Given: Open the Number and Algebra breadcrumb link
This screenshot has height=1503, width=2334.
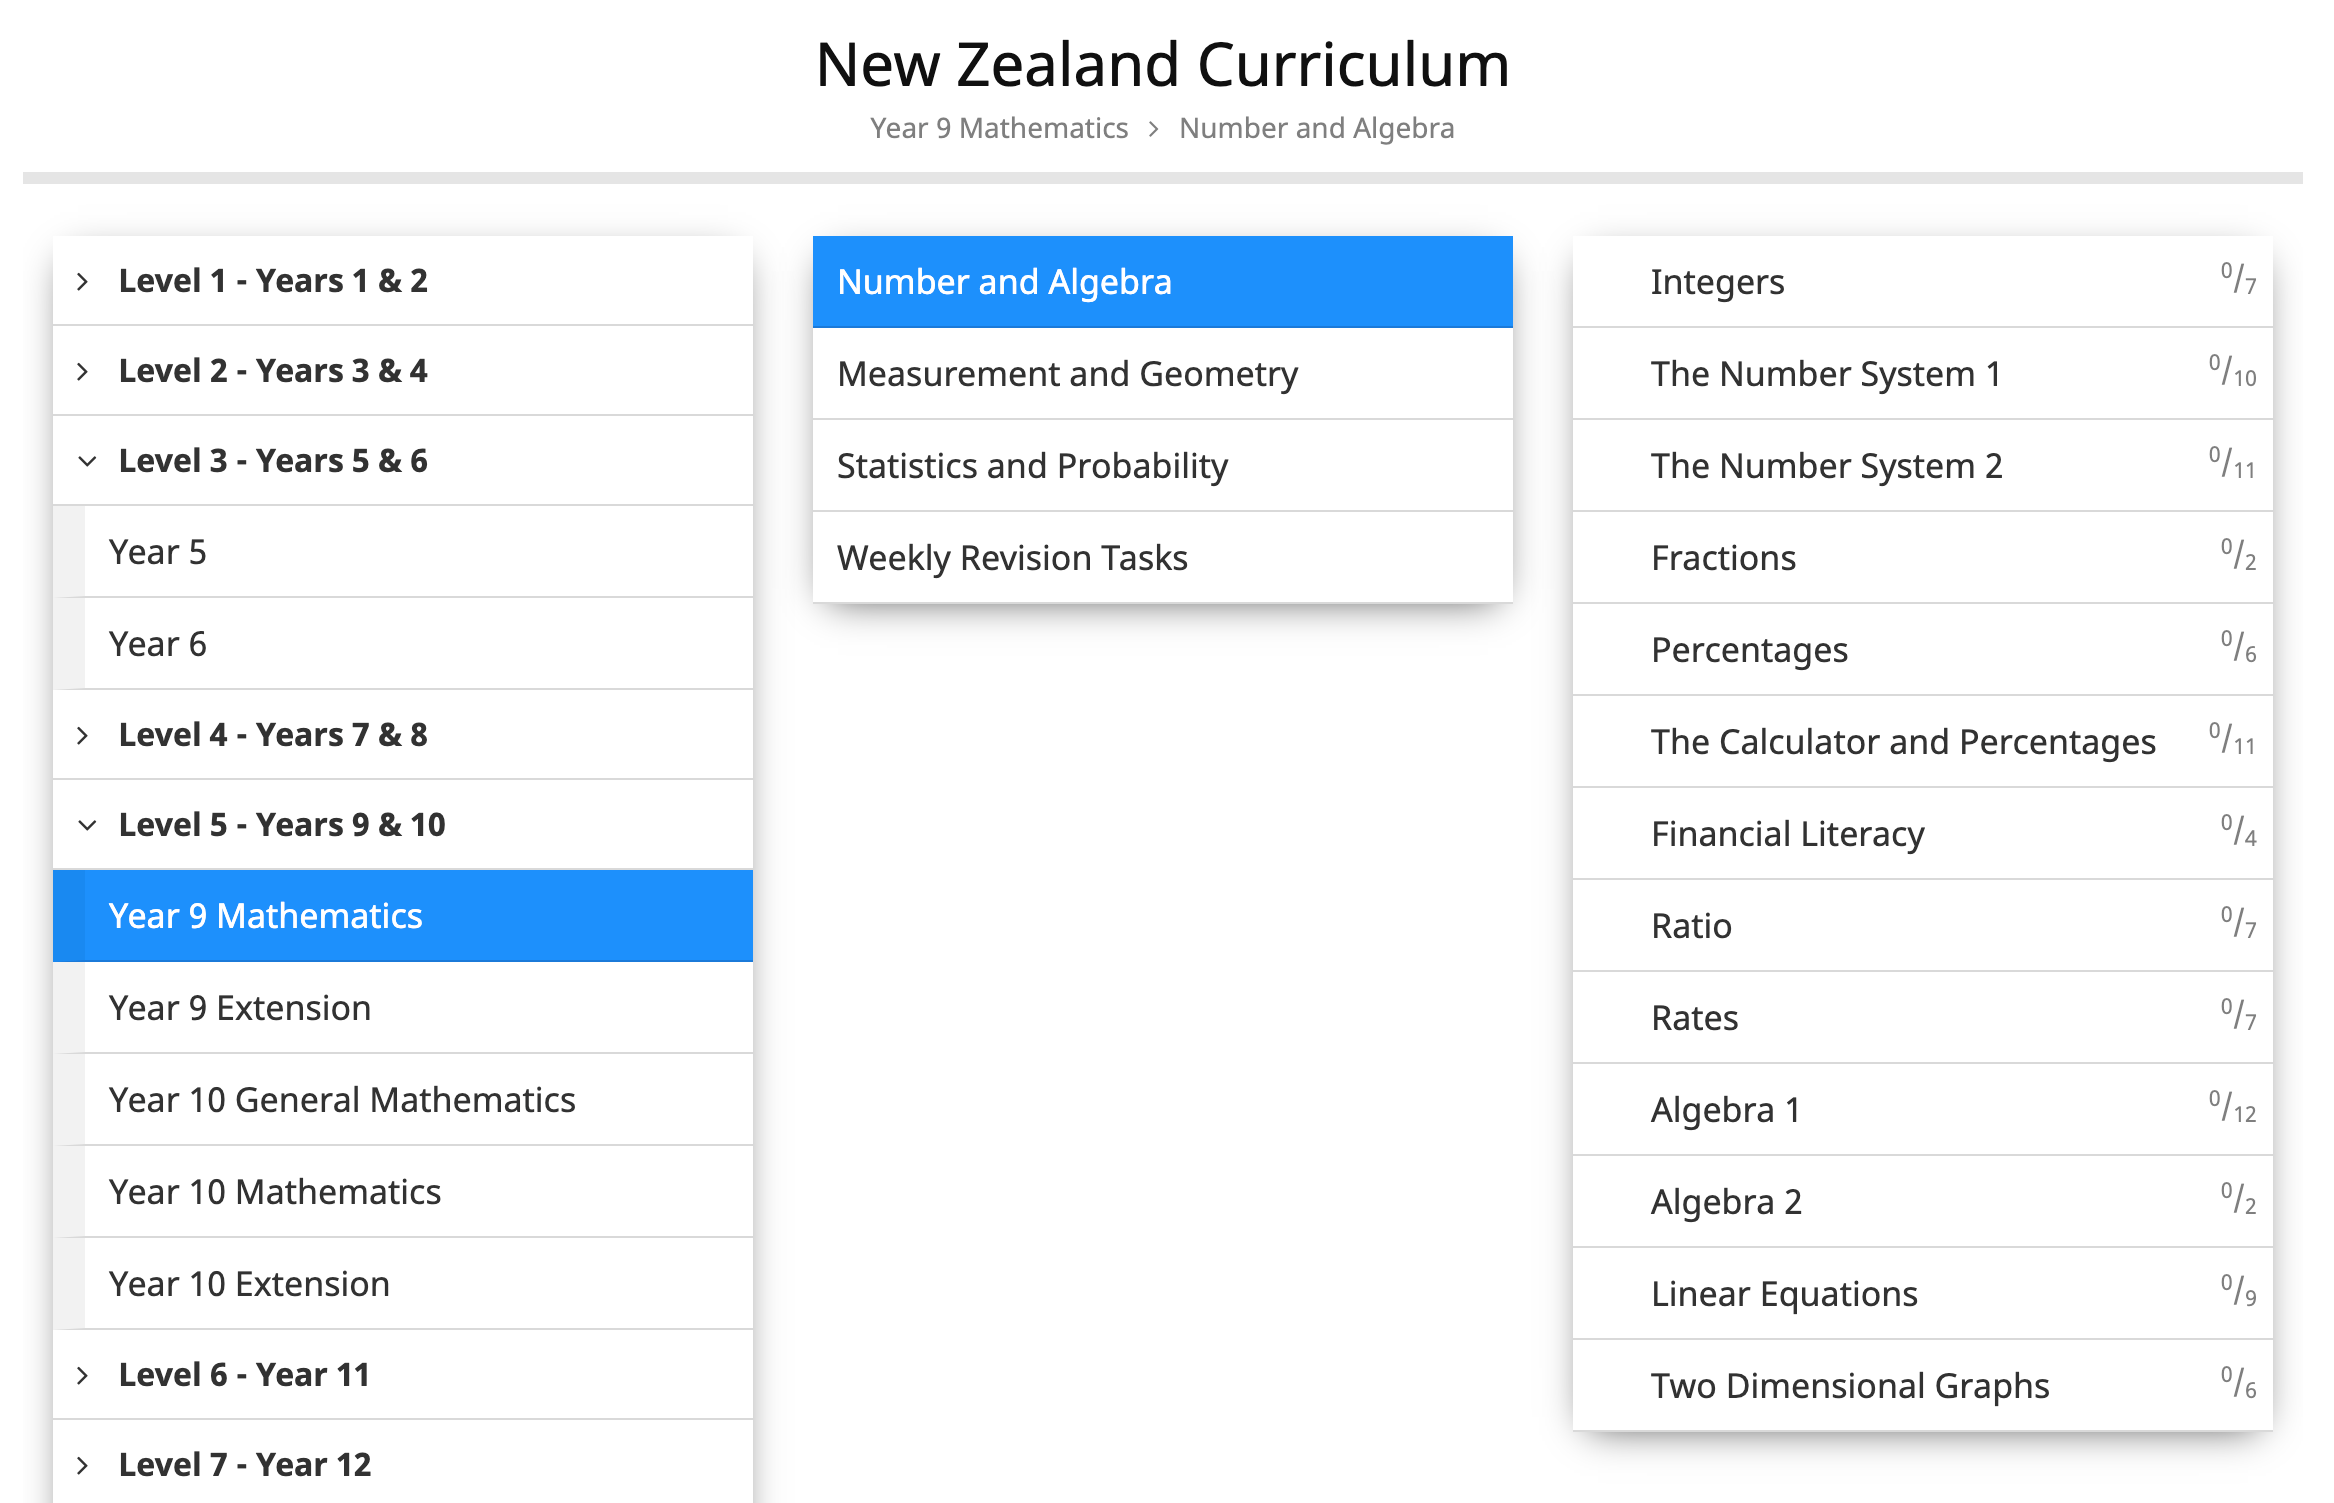Looking at the screenshot, I should (1317, 128).
